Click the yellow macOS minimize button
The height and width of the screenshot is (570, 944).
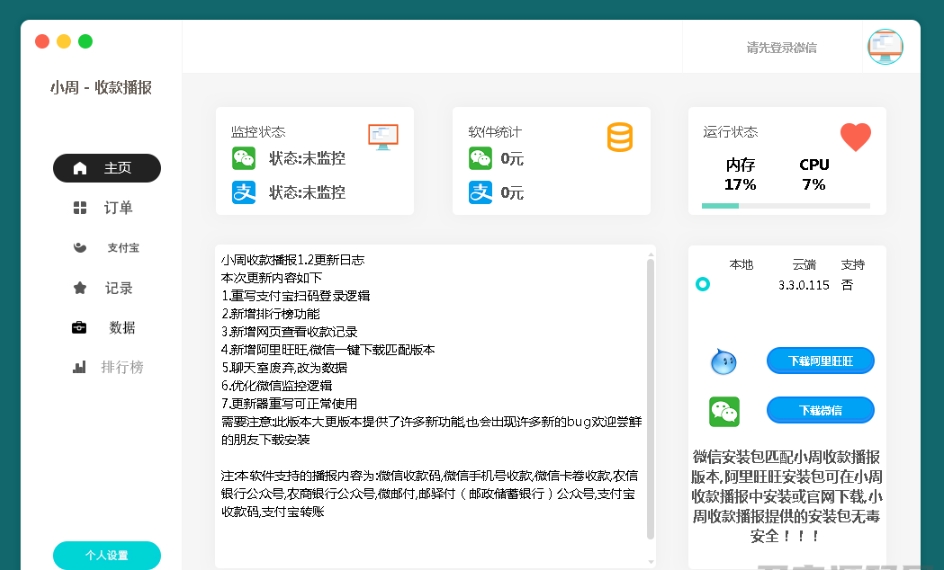click(x=64, y=41)
